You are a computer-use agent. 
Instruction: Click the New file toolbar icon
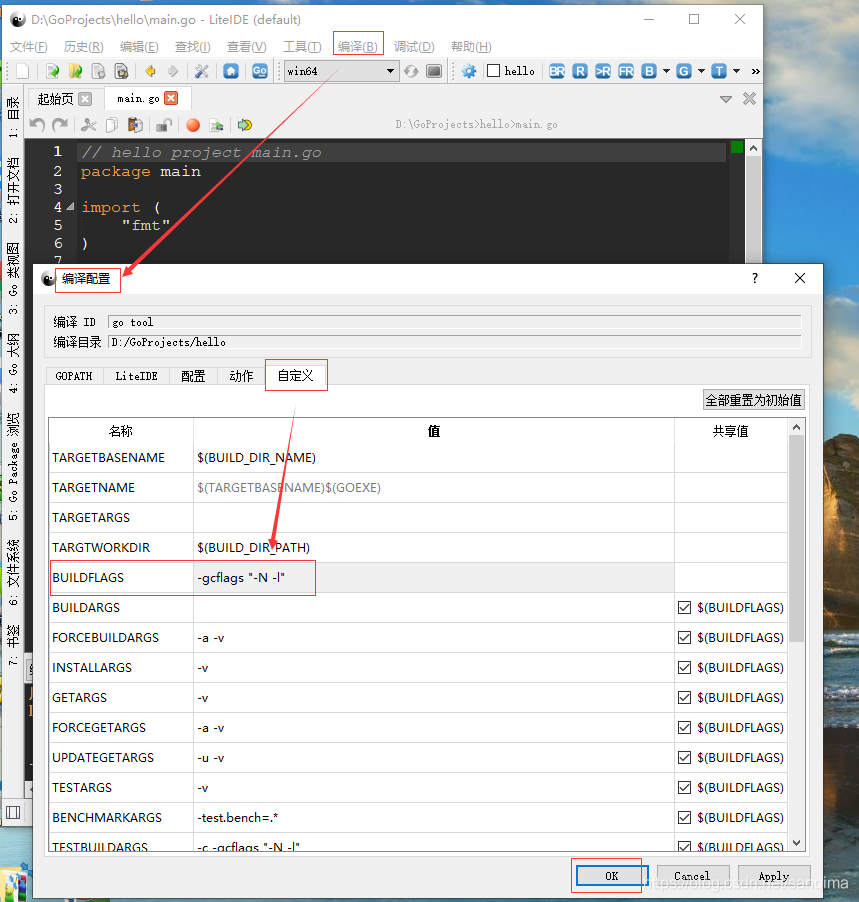pos(22,71)
